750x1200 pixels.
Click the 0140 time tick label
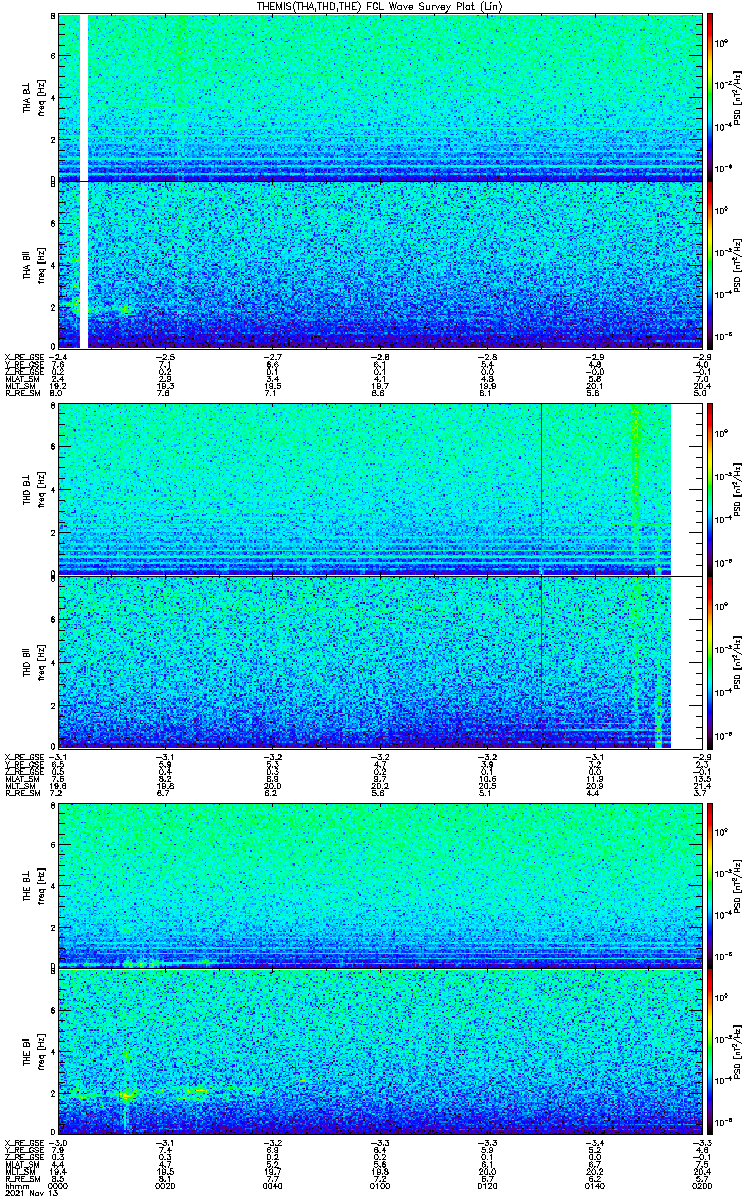(x=594, y=1186)
